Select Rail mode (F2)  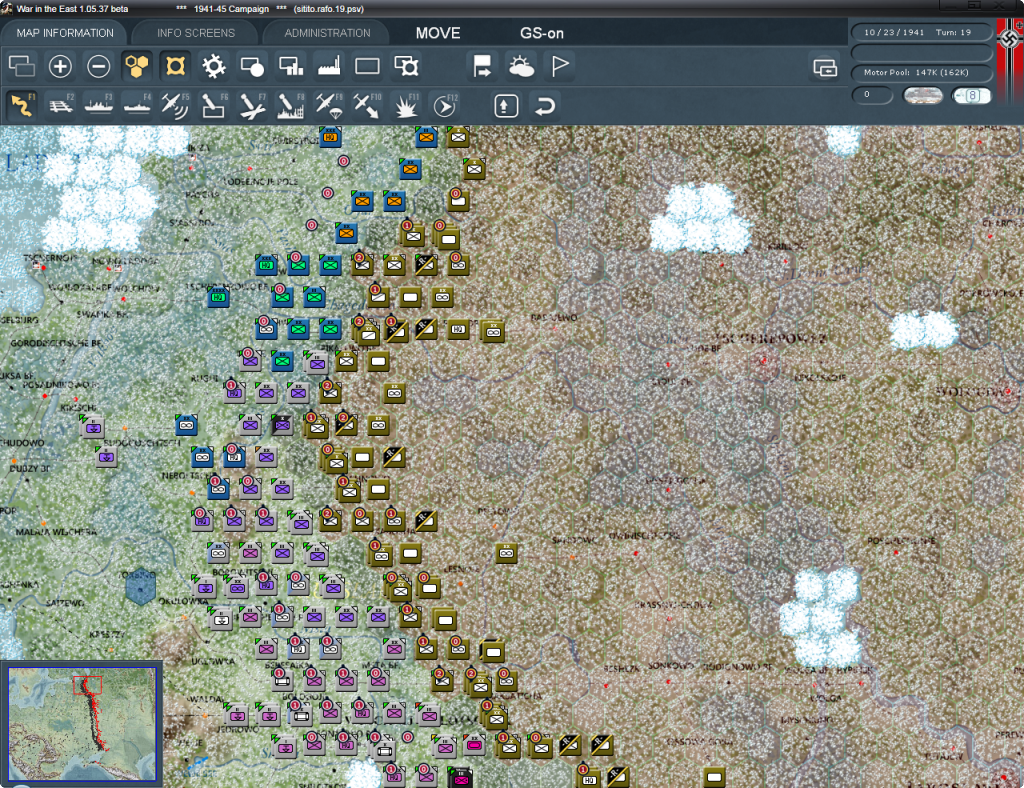[x=60, y=105]
